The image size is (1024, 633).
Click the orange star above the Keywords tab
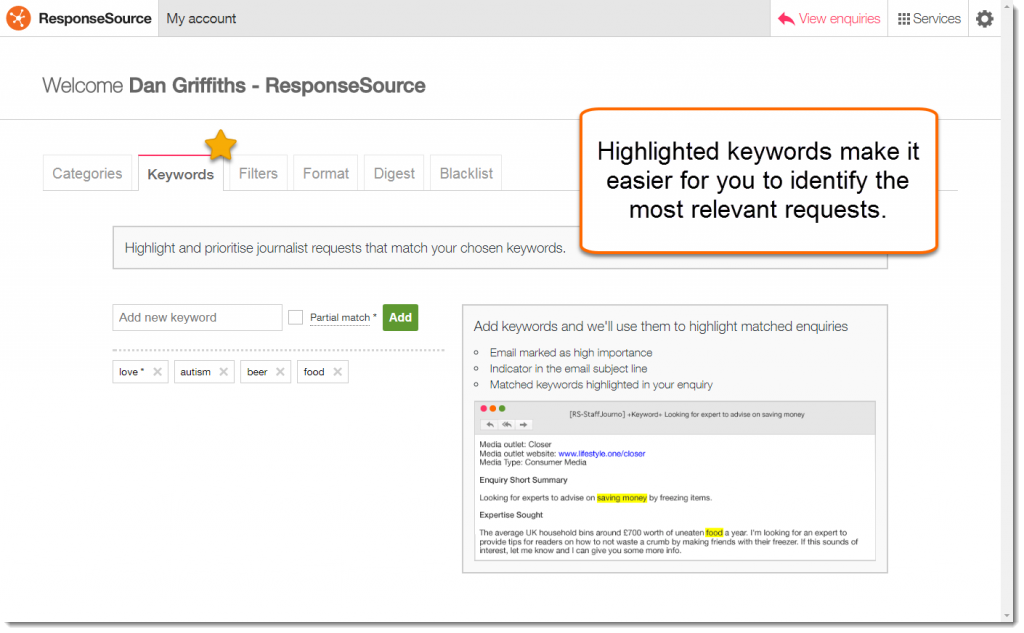[x=220, y=145]
